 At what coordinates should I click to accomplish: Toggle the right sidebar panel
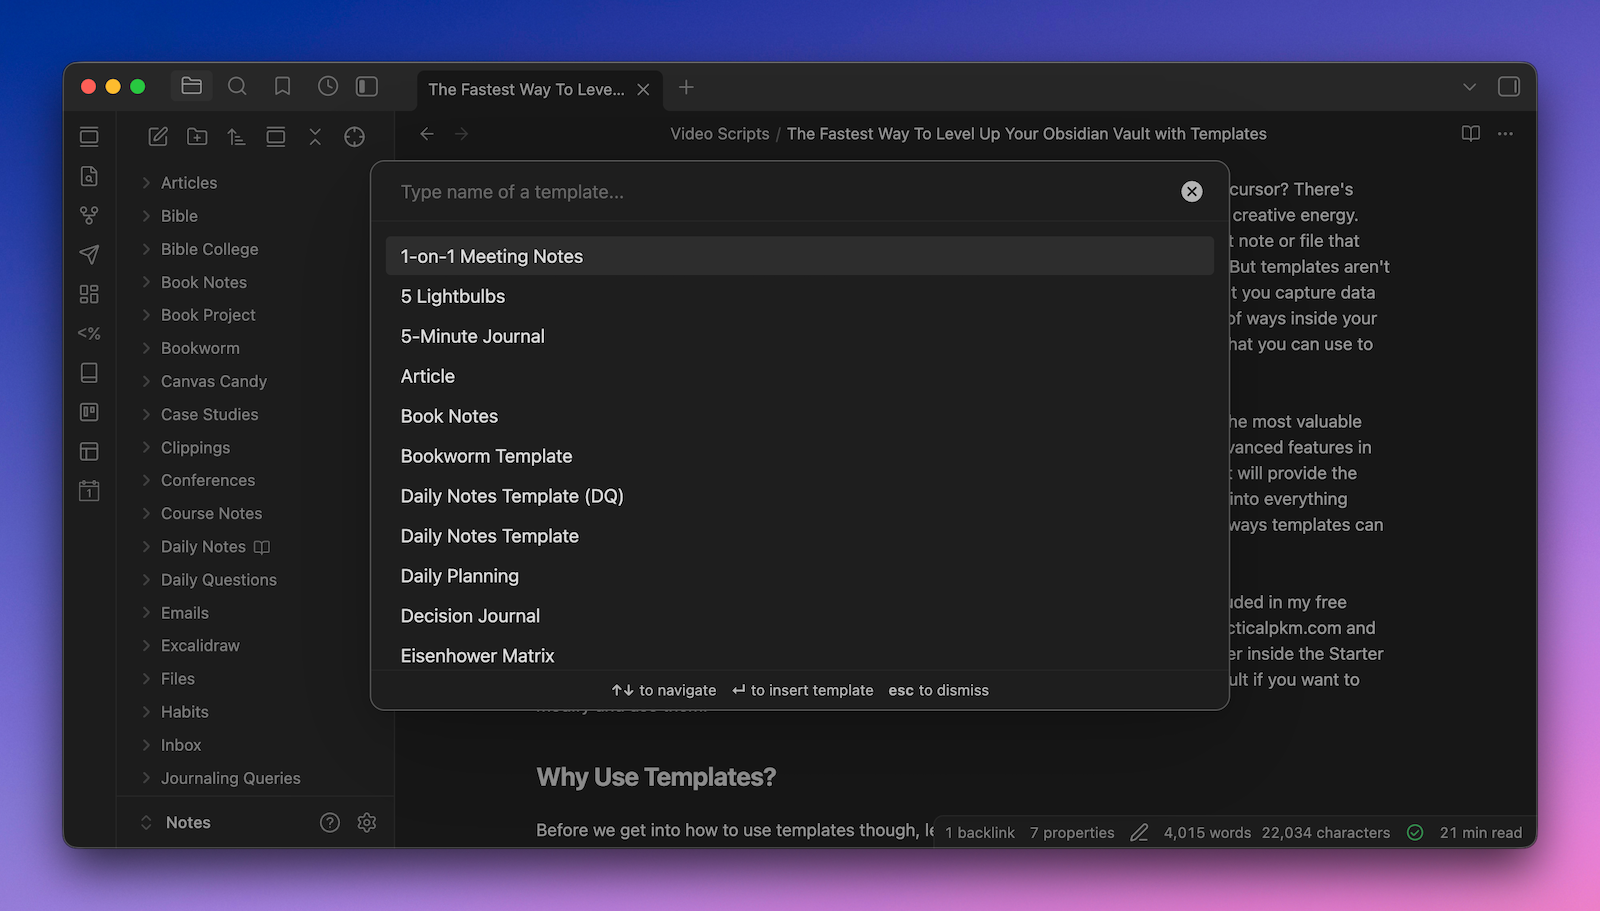[1508, 87]
